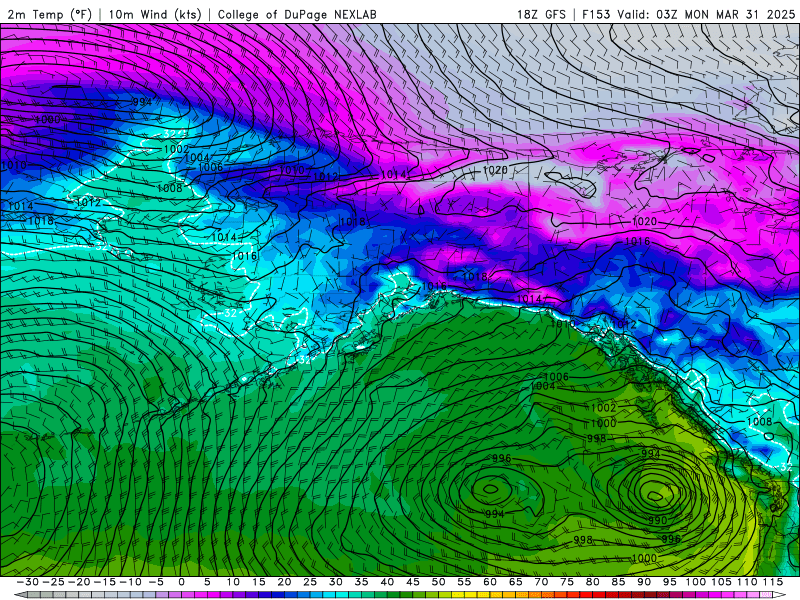The width and height of the screenshot is (800, 600).
Task: Click the -30 temperature scale label
Action: coord(28,582)
